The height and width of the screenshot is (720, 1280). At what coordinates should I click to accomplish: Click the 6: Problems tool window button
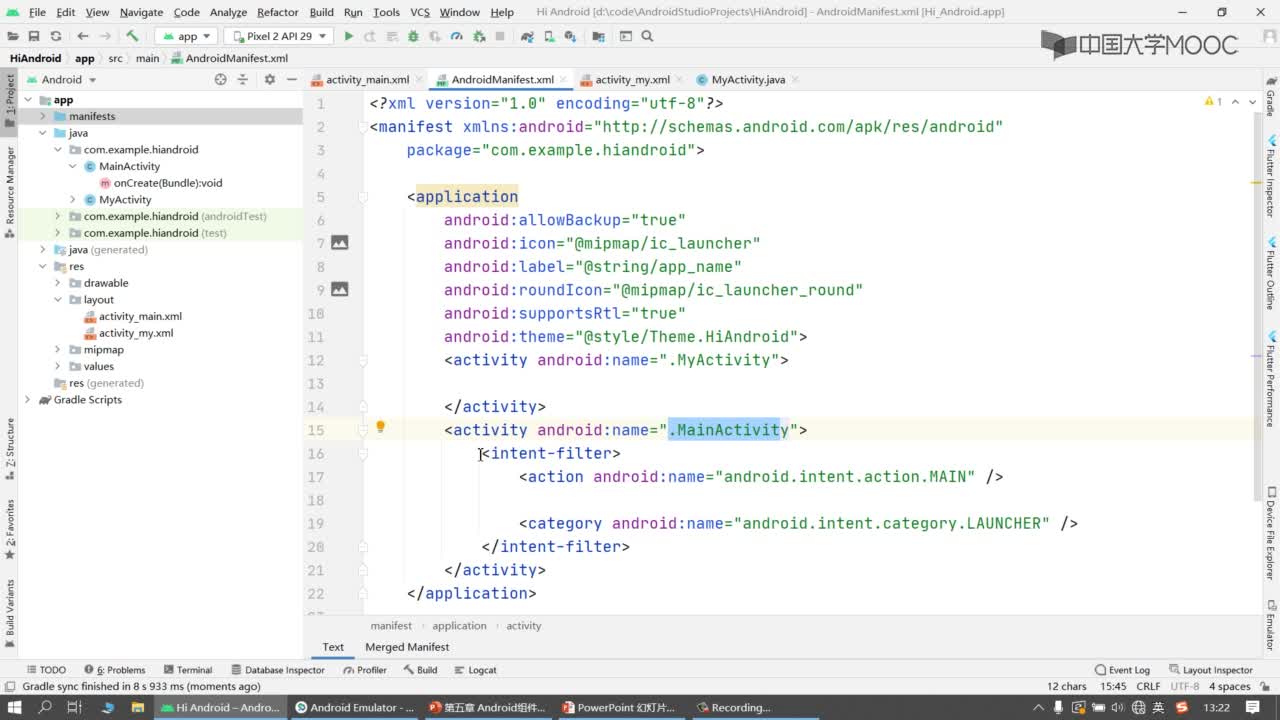tap(116, 670)
